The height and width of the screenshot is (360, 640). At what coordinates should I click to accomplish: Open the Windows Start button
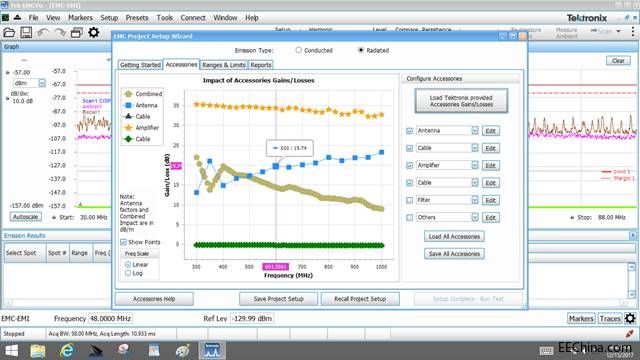click(x=11, y=351)
